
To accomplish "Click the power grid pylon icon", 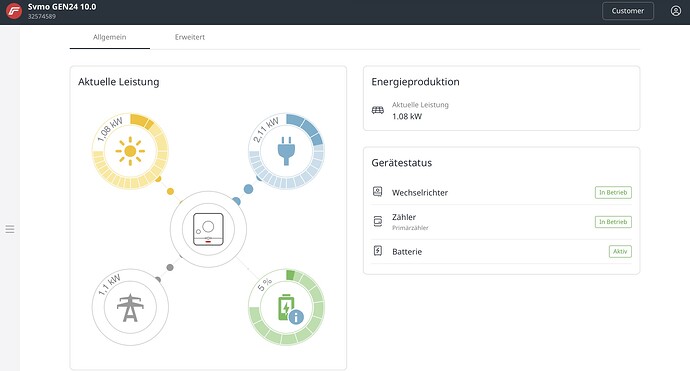I will coord(130,308).
